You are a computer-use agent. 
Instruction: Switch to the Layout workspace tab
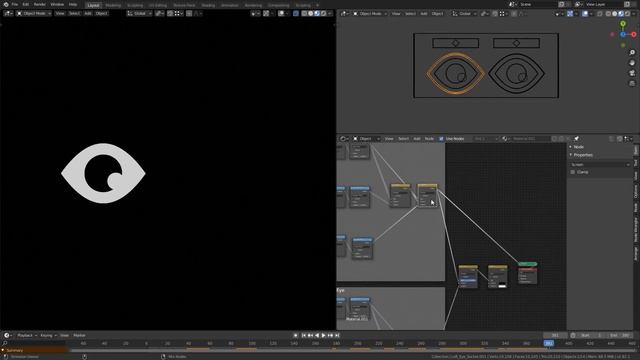pyautogui.click(x=93, y=5)
